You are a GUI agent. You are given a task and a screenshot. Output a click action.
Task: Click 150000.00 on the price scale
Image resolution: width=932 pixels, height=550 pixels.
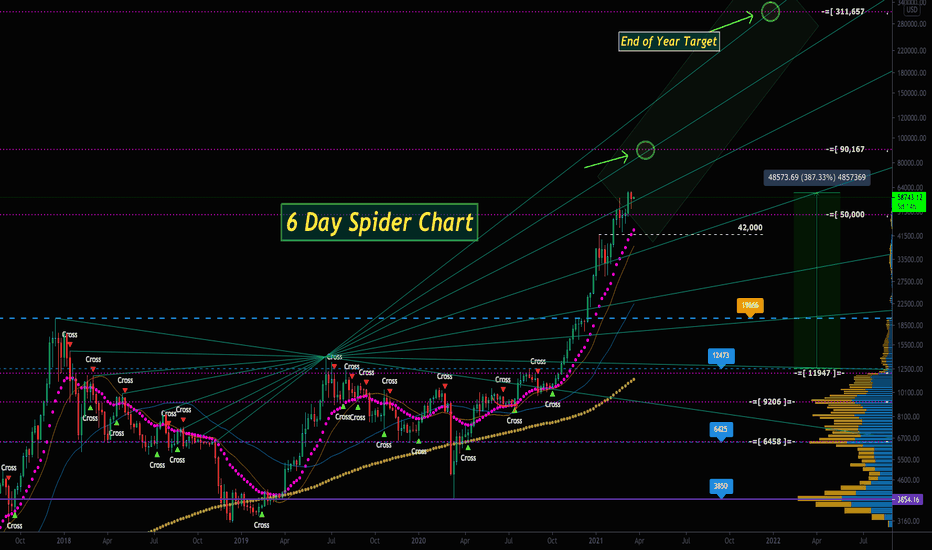point(911,93)
